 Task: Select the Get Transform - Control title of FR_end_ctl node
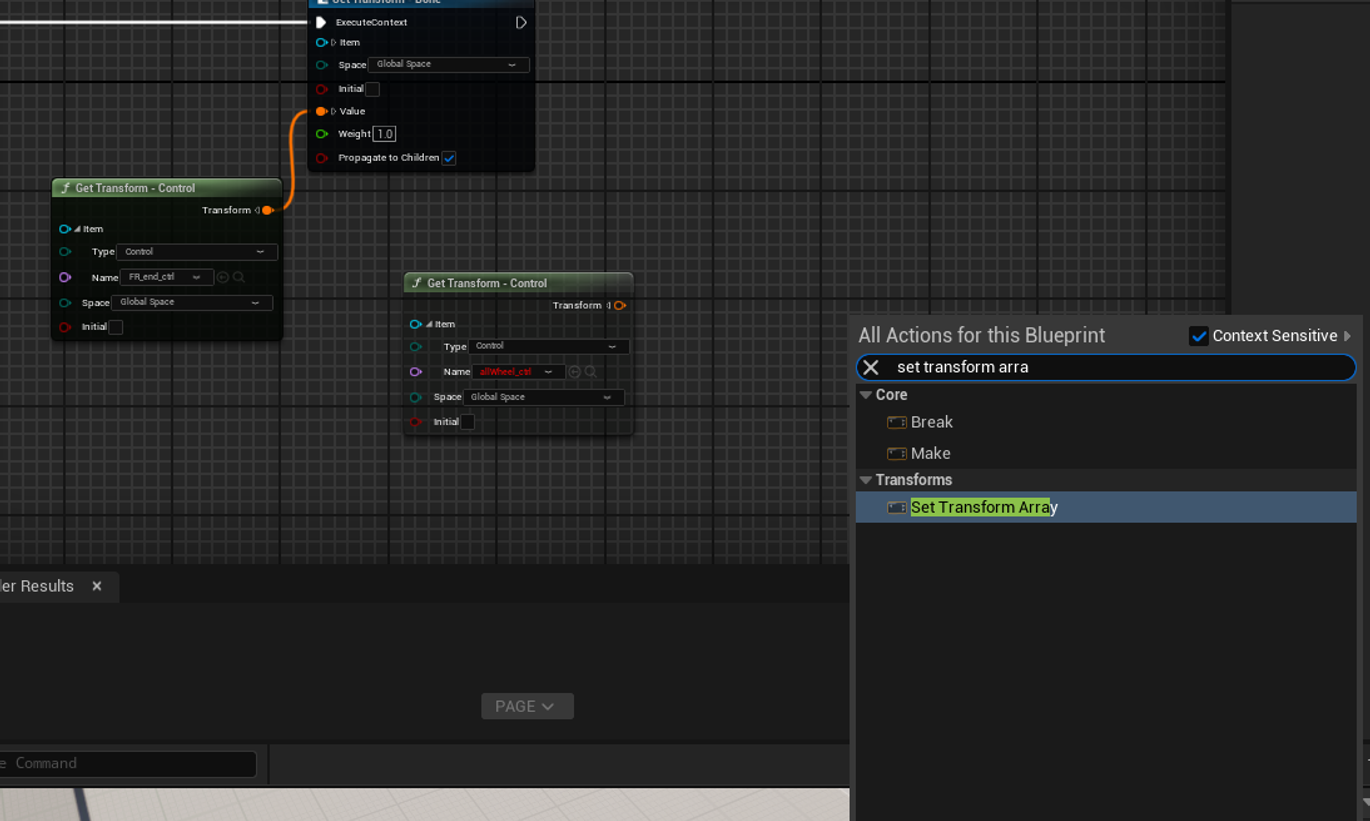pos(135,188)
